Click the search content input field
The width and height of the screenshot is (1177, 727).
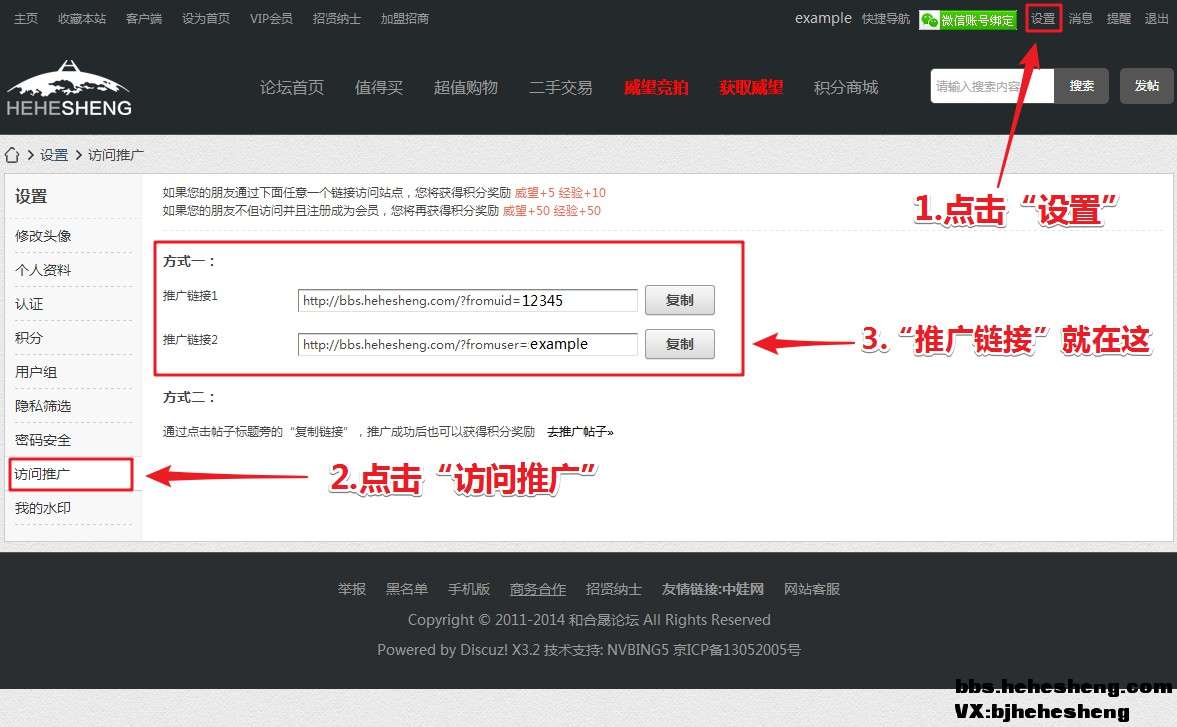click(x=990, y=87)
